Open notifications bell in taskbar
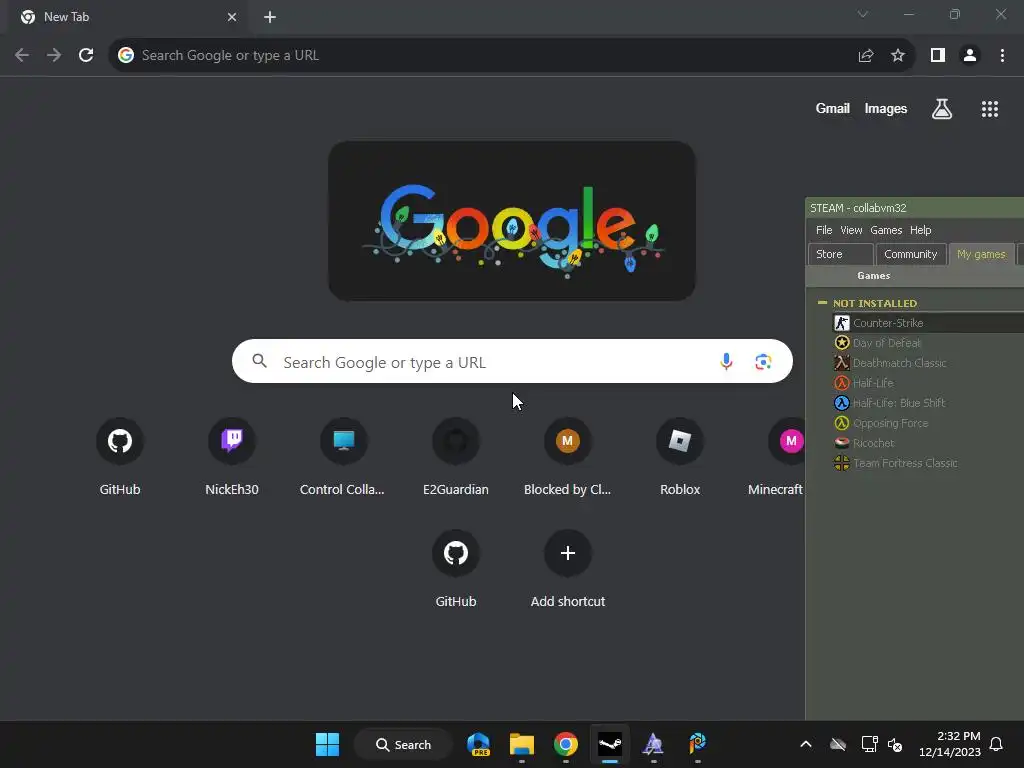 997,744
